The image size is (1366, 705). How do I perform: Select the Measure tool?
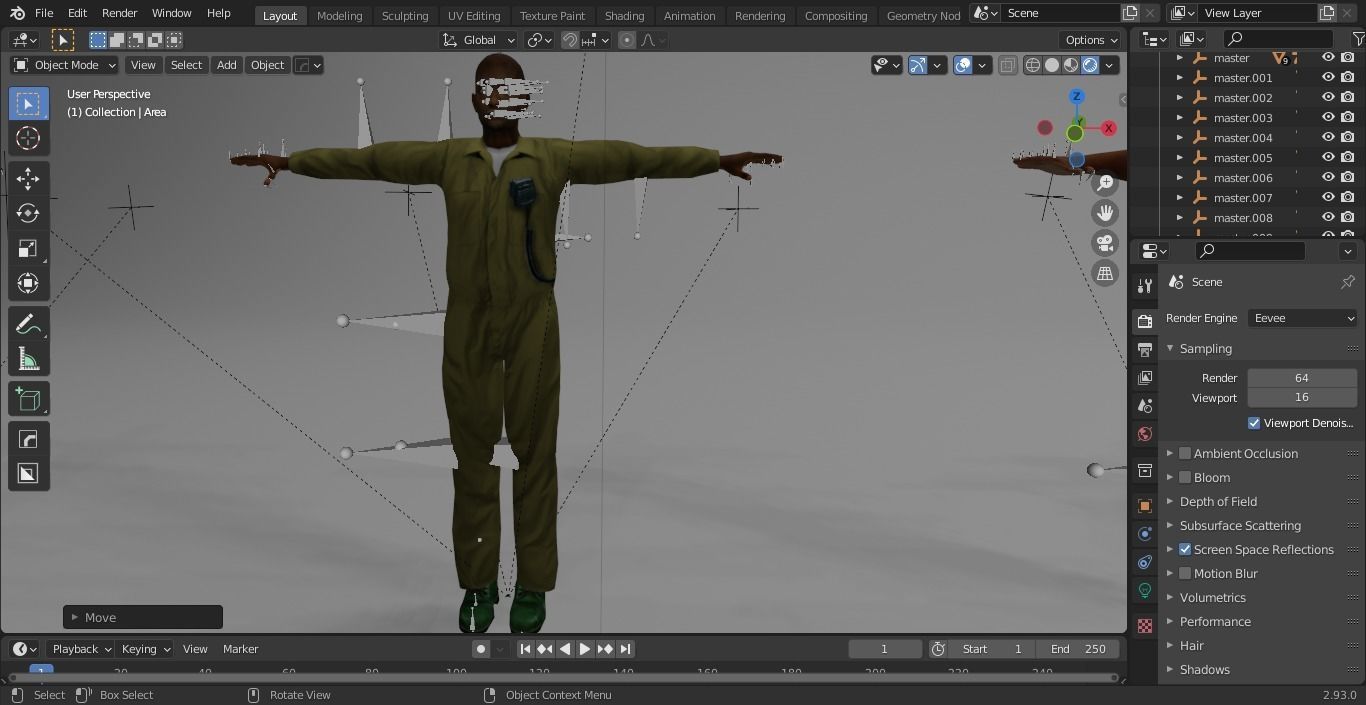coord(28,359)
